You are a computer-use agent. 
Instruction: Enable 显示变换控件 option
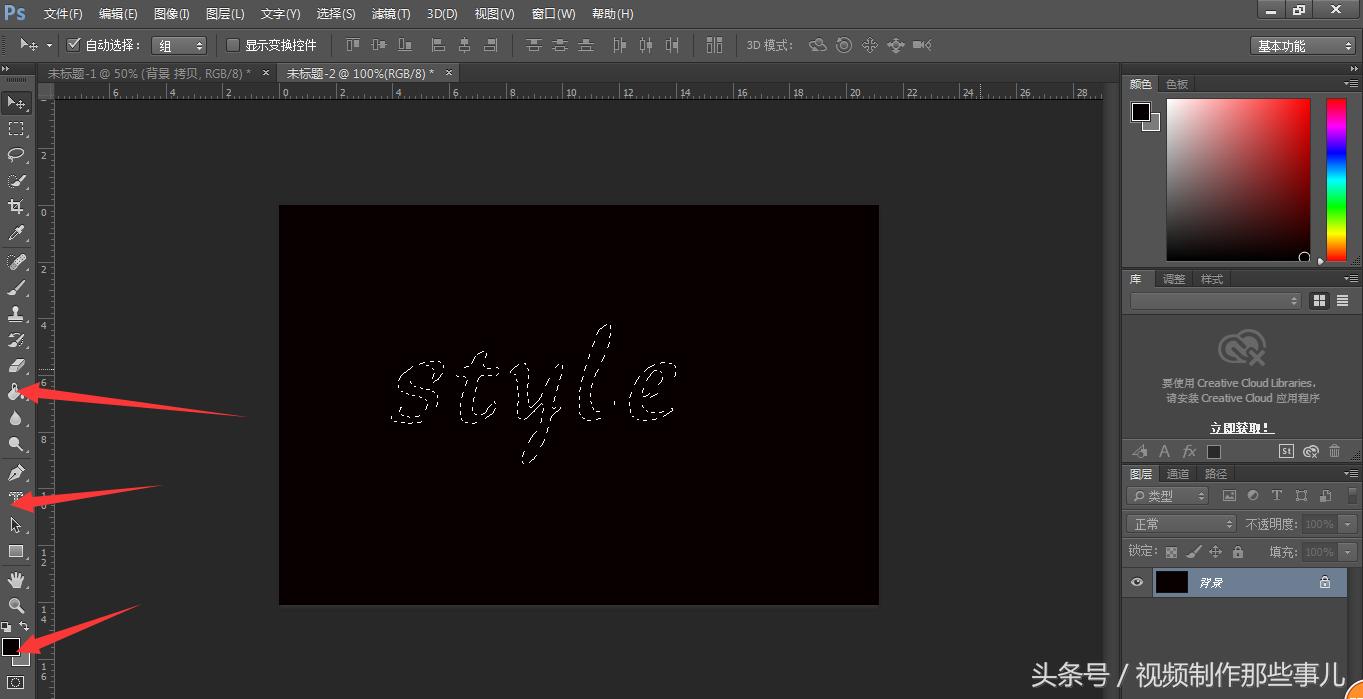click(x=231, y=44)
